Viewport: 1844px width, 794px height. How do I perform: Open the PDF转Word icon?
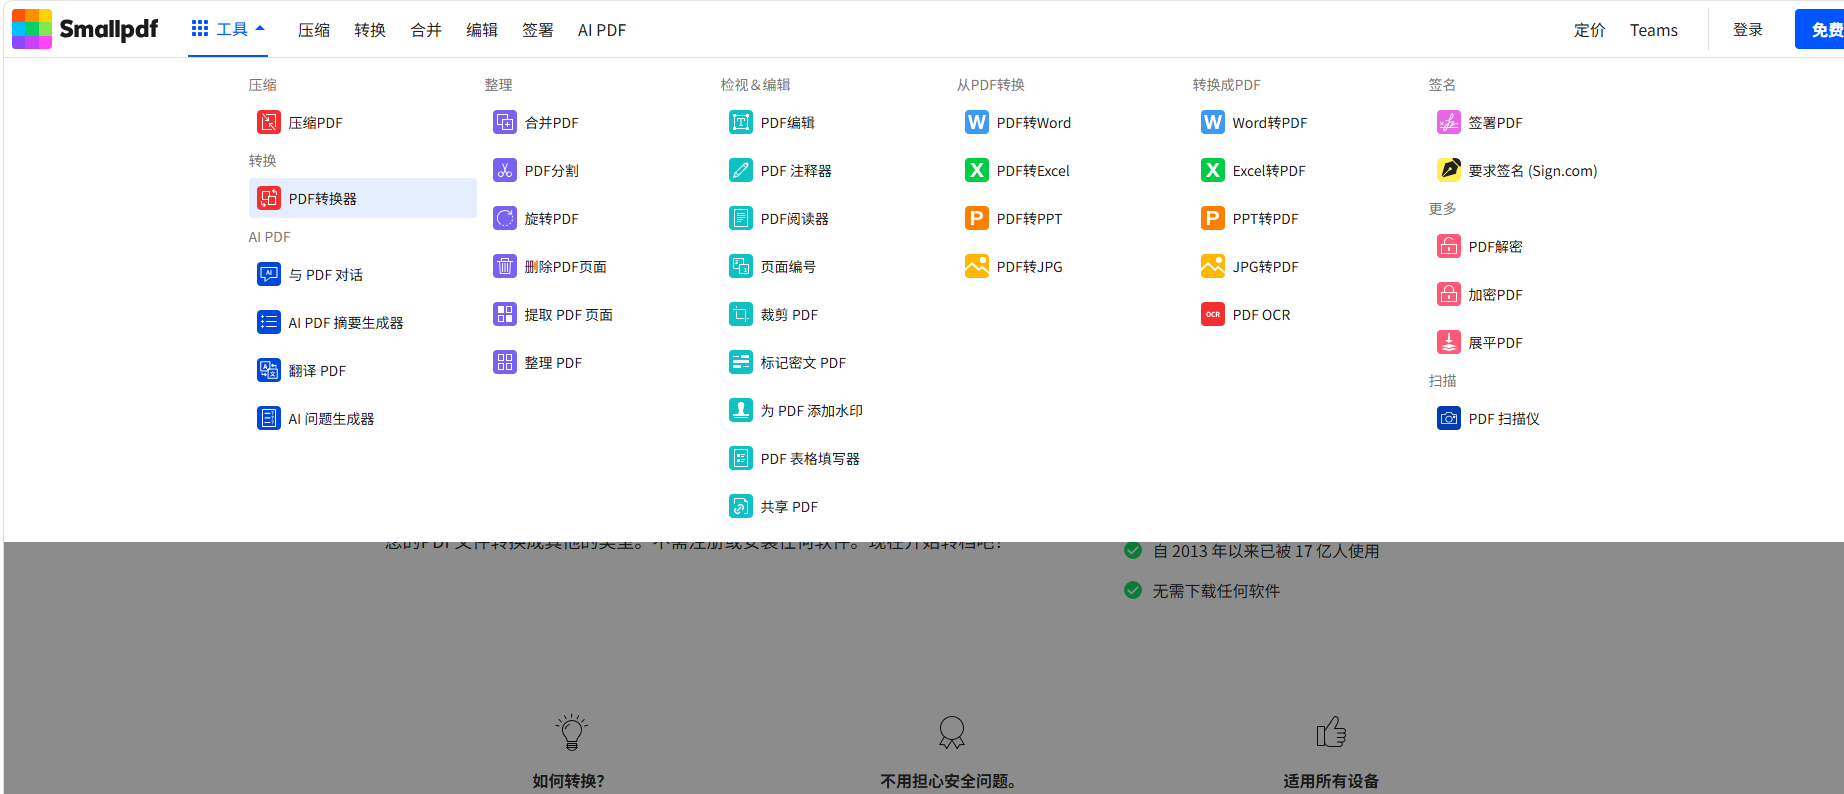pos(977,122)
